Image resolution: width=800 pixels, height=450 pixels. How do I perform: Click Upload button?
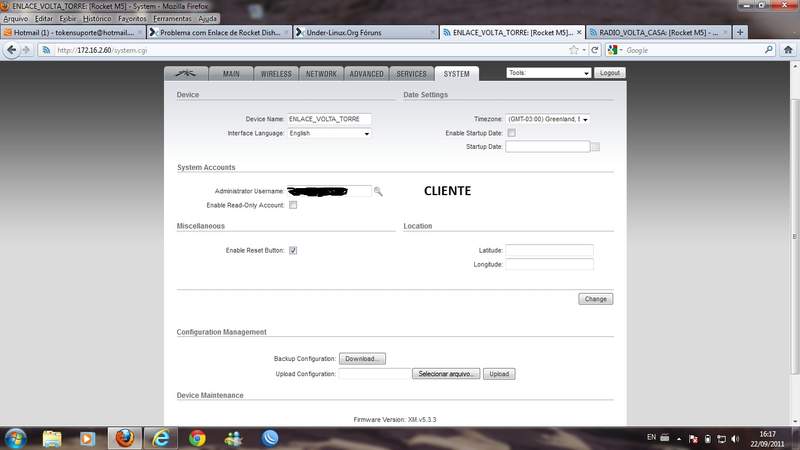click(x=499, y=374)
